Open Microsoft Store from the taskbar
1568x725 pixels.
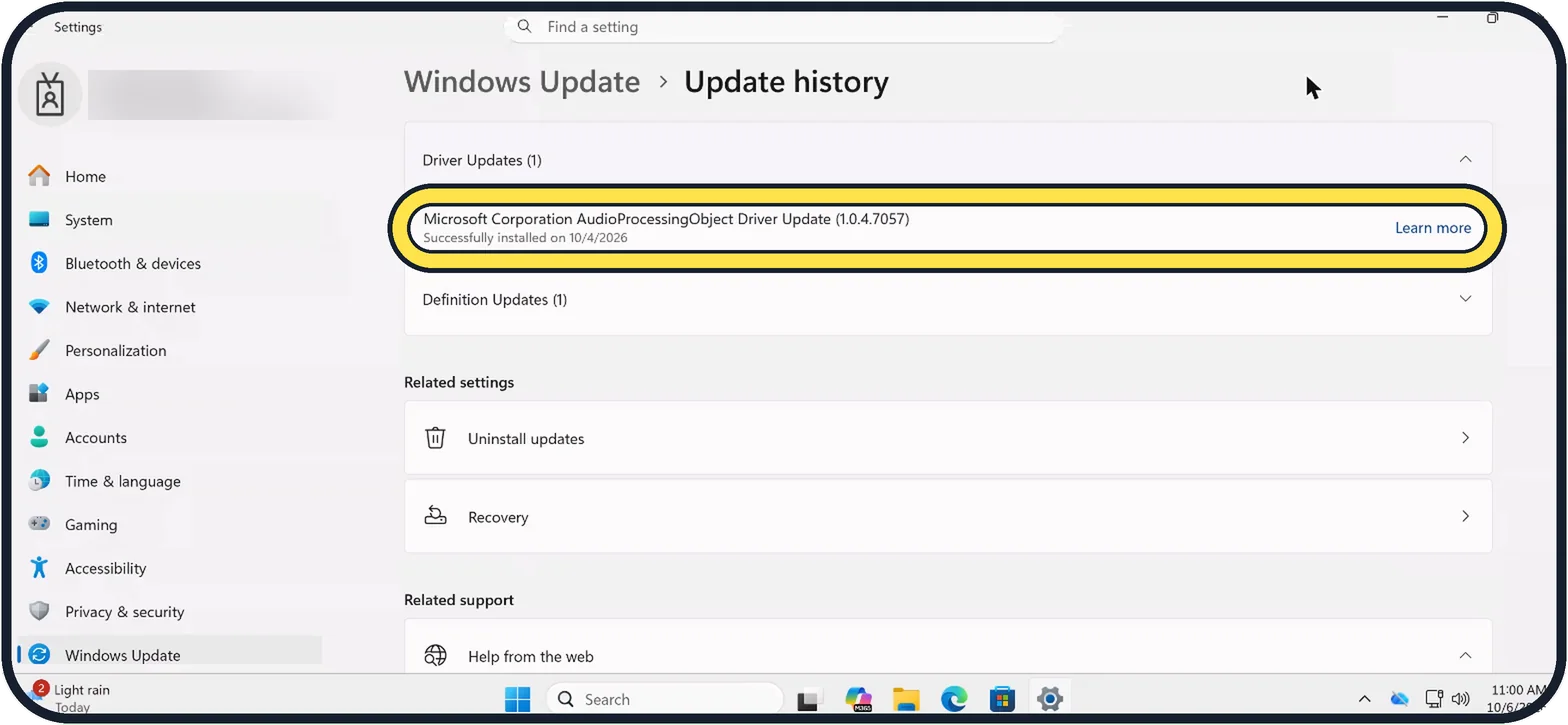point(1002,699)
